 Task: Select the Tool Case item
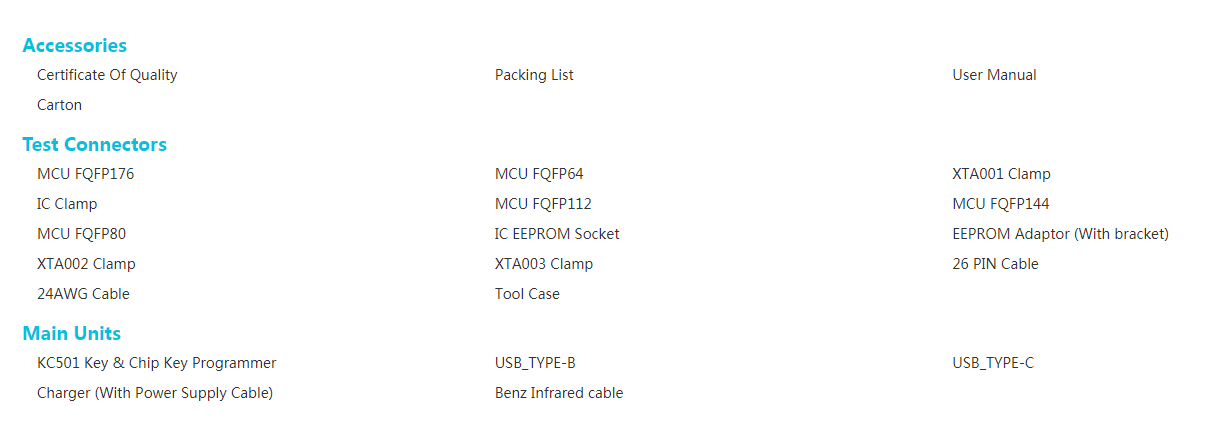[527, 294]
